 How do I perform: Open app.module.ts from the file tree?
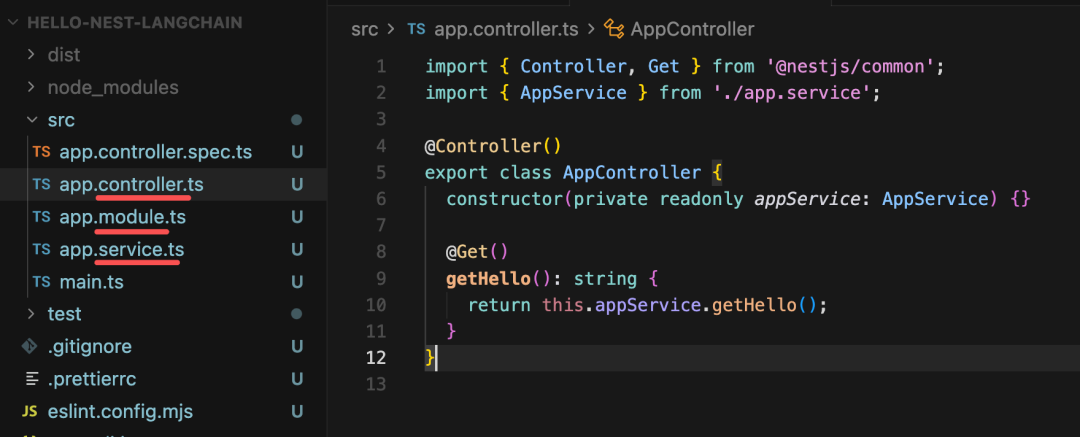(x=123, y=217)
